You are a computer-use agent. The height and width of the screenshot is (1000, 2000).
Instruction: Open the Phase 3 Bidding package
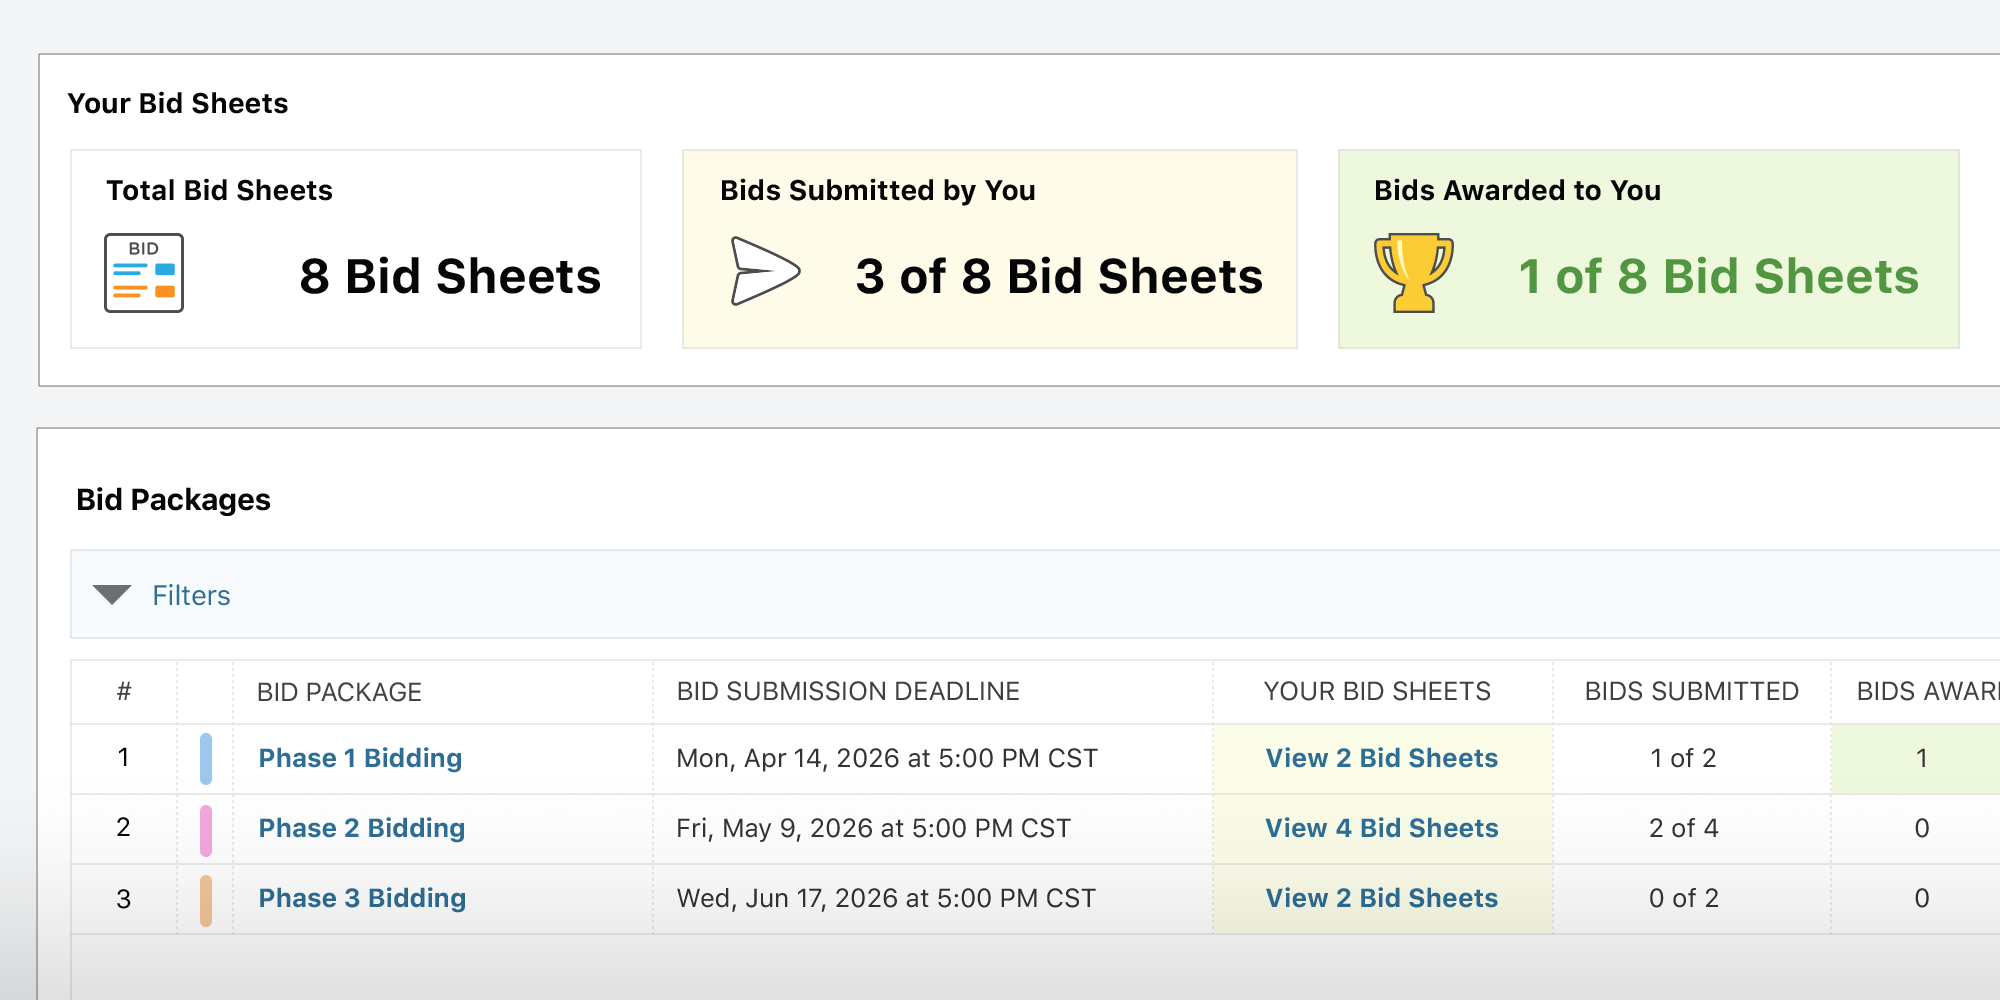[x=362, y=898]
